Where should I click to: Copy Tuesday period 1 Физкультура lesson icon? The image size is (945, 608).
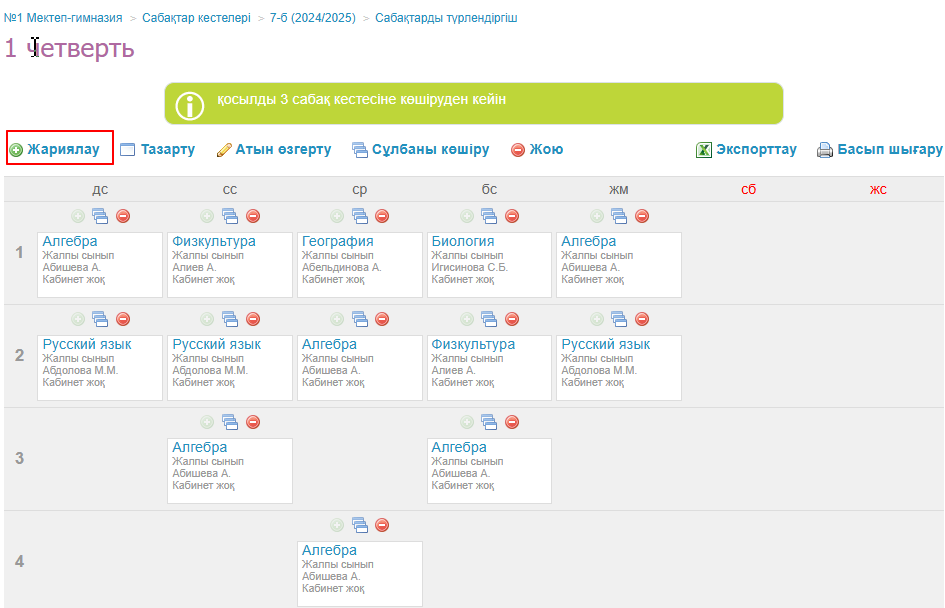[230, 216]
